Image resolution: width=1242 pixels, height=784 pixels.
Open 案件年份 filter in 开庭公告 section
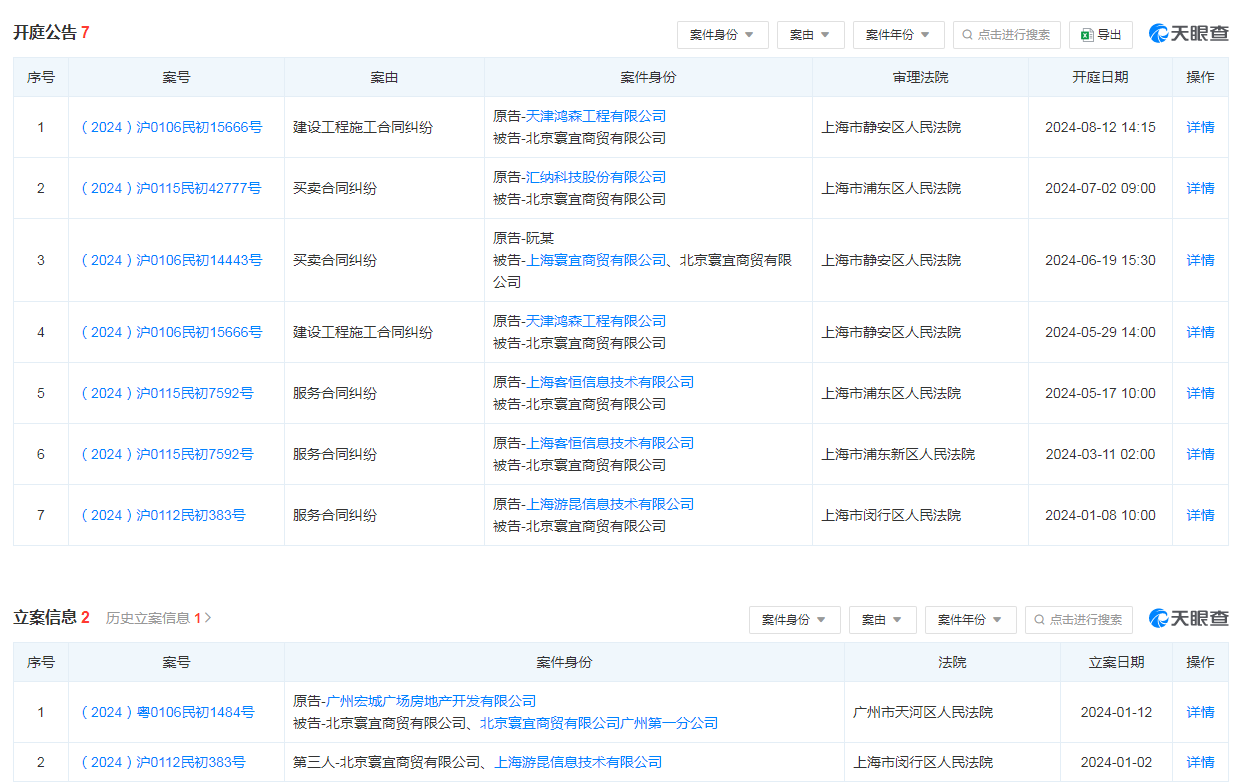pos(898,35)
